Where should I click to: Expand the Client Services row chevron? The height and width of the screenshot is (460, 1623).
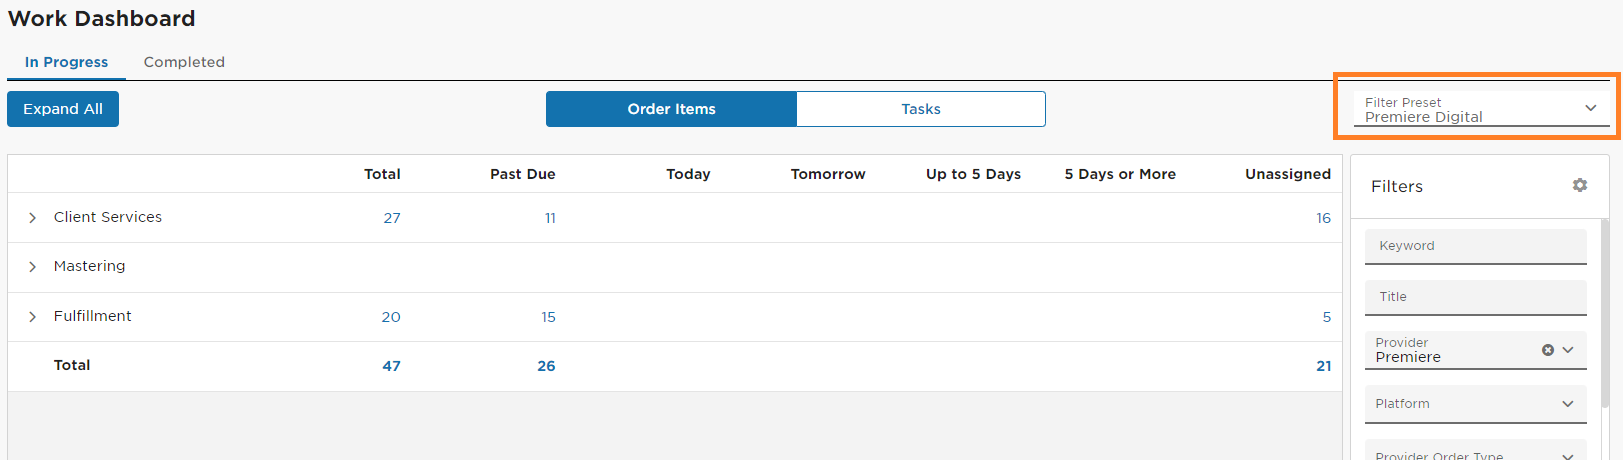(32, 218)
